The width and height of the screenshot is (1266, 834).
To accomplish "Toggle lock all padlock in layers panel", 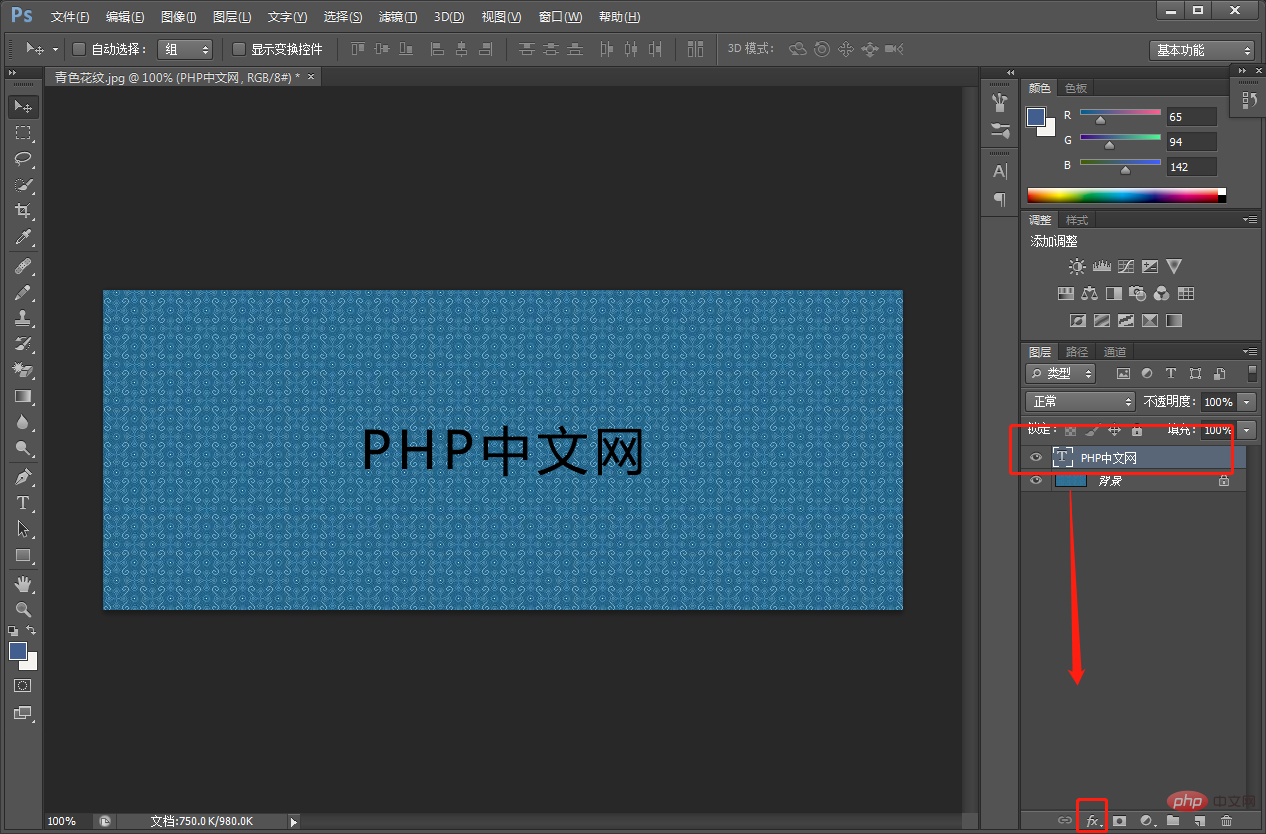I will [1137, 431].
